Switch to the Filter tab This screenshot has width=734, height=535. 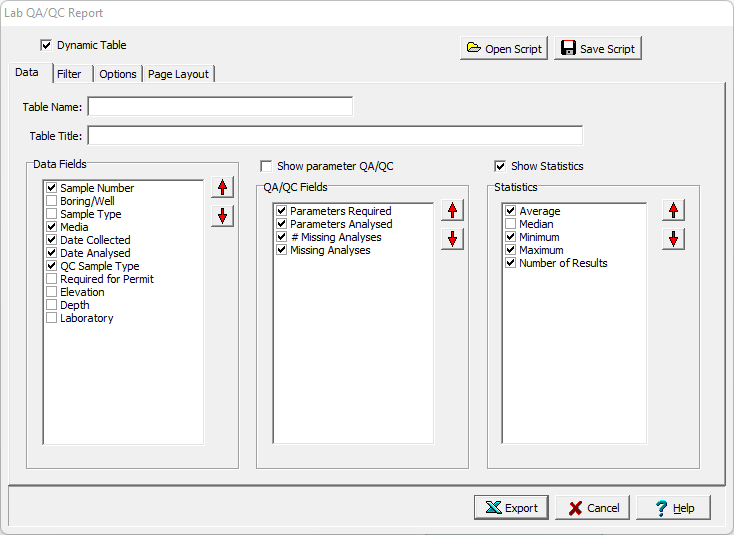click(69, 74)
